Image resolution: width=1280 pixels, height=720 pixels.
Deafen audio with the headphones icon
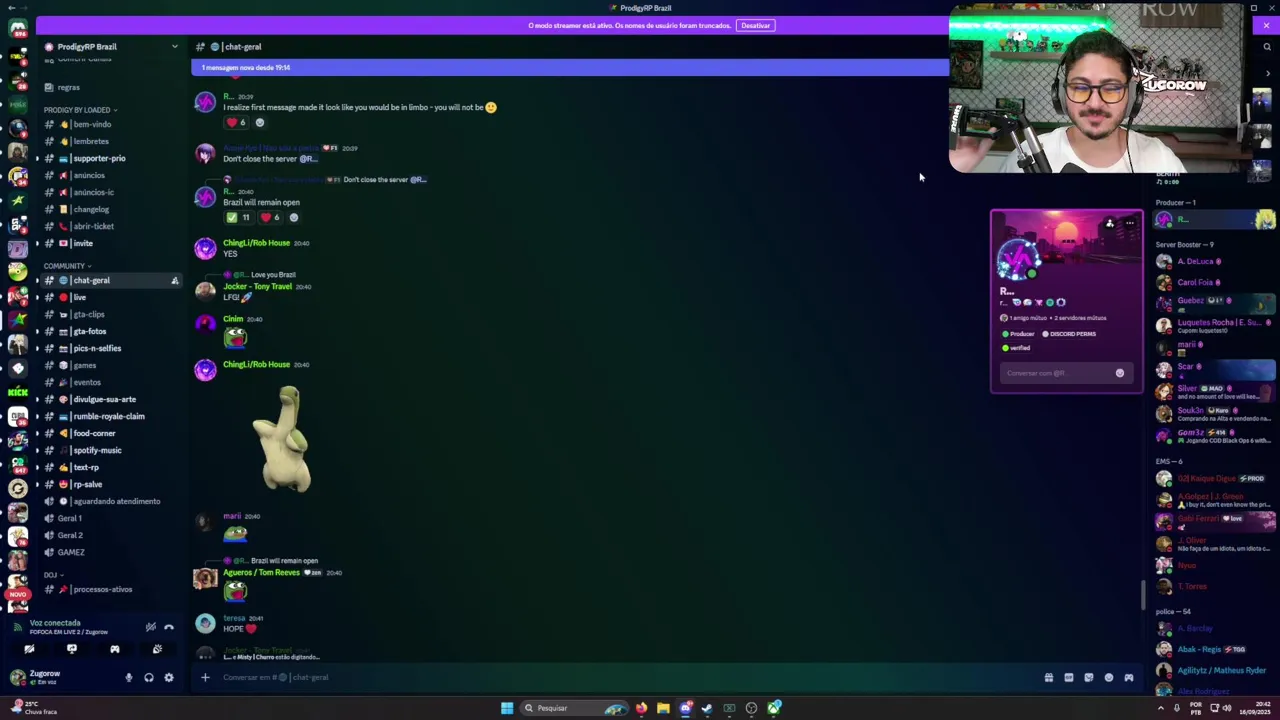click(x=149, y=678)
